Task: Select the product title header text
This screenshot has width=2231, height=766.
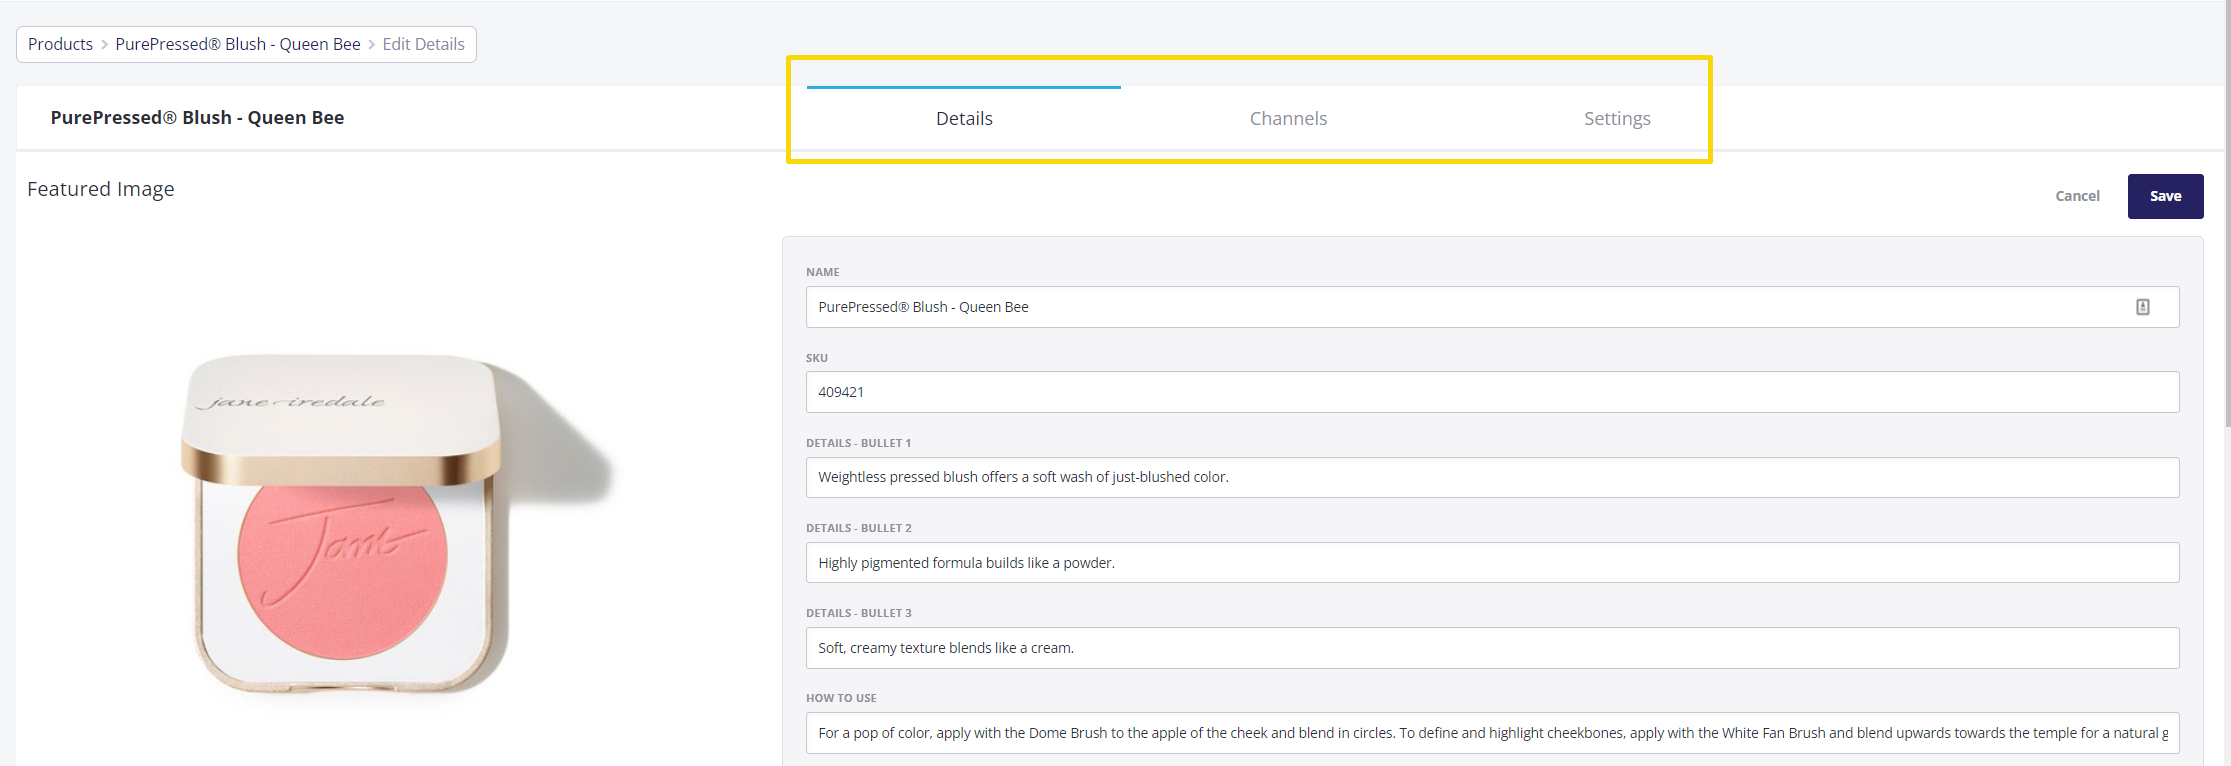Action: click(197, 117)
